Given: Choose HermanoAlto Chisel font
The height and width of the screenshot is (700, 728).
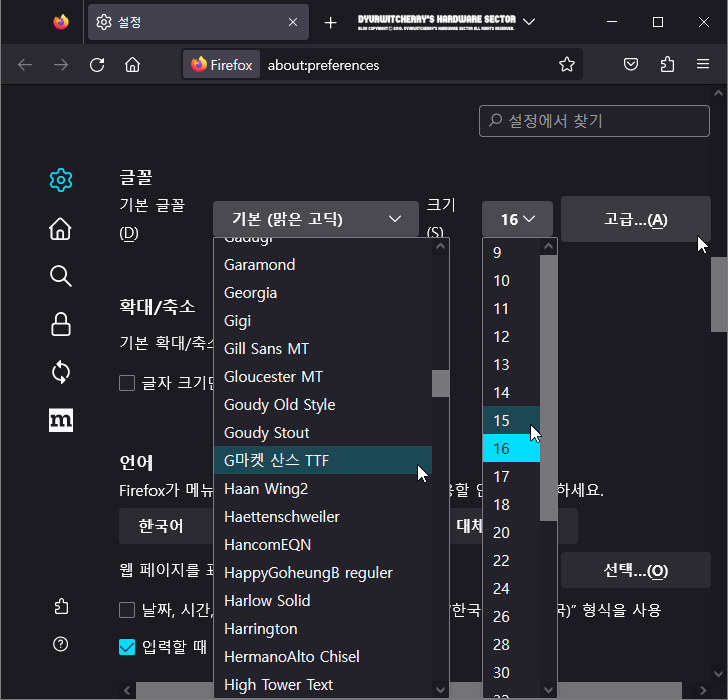Looking at the screenshot, I should (323, 656).
